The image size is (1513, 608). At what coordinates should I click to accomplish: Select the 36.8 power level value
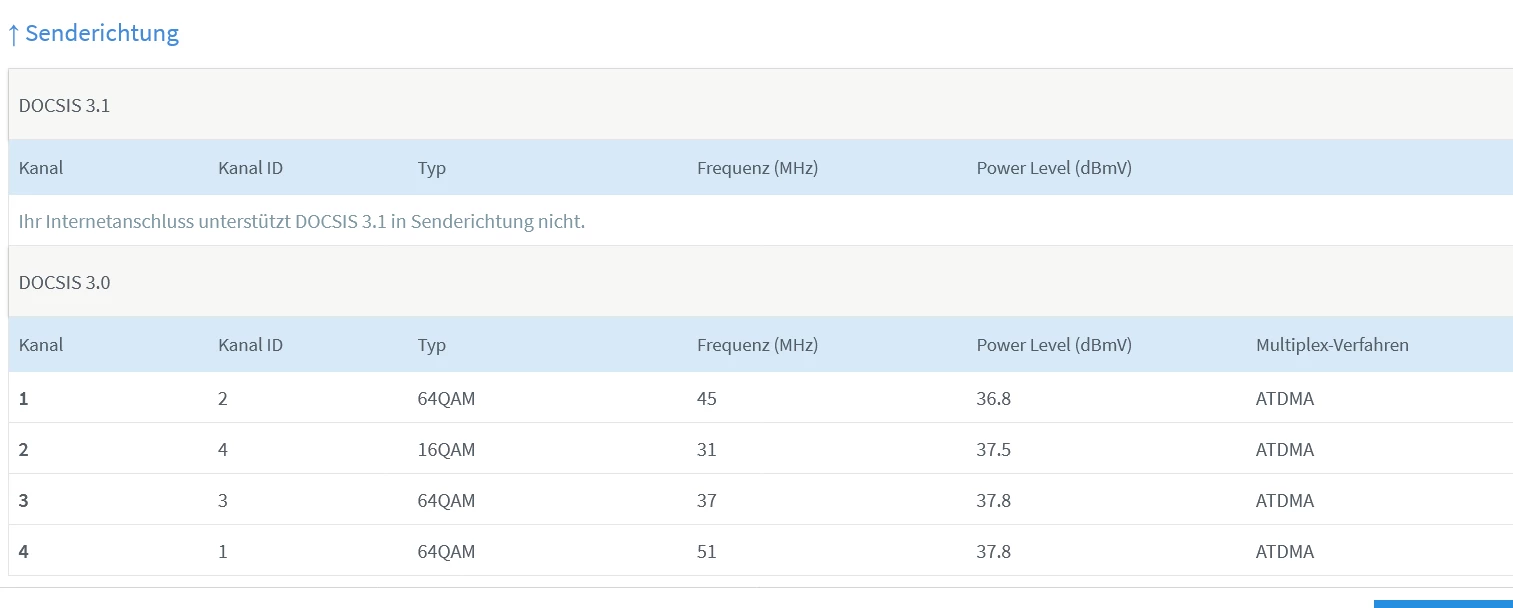coord(993,399)
